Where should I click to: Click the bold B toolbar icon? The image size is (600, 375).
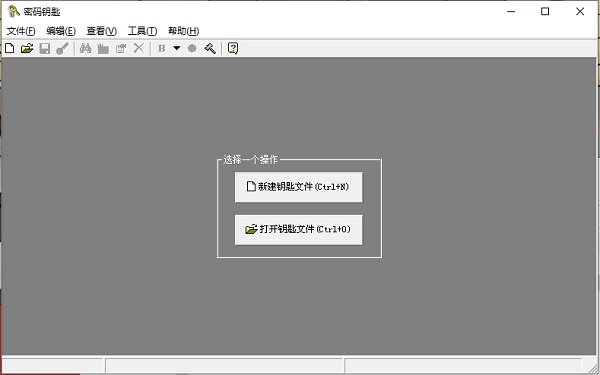click(x=161, y=49)
